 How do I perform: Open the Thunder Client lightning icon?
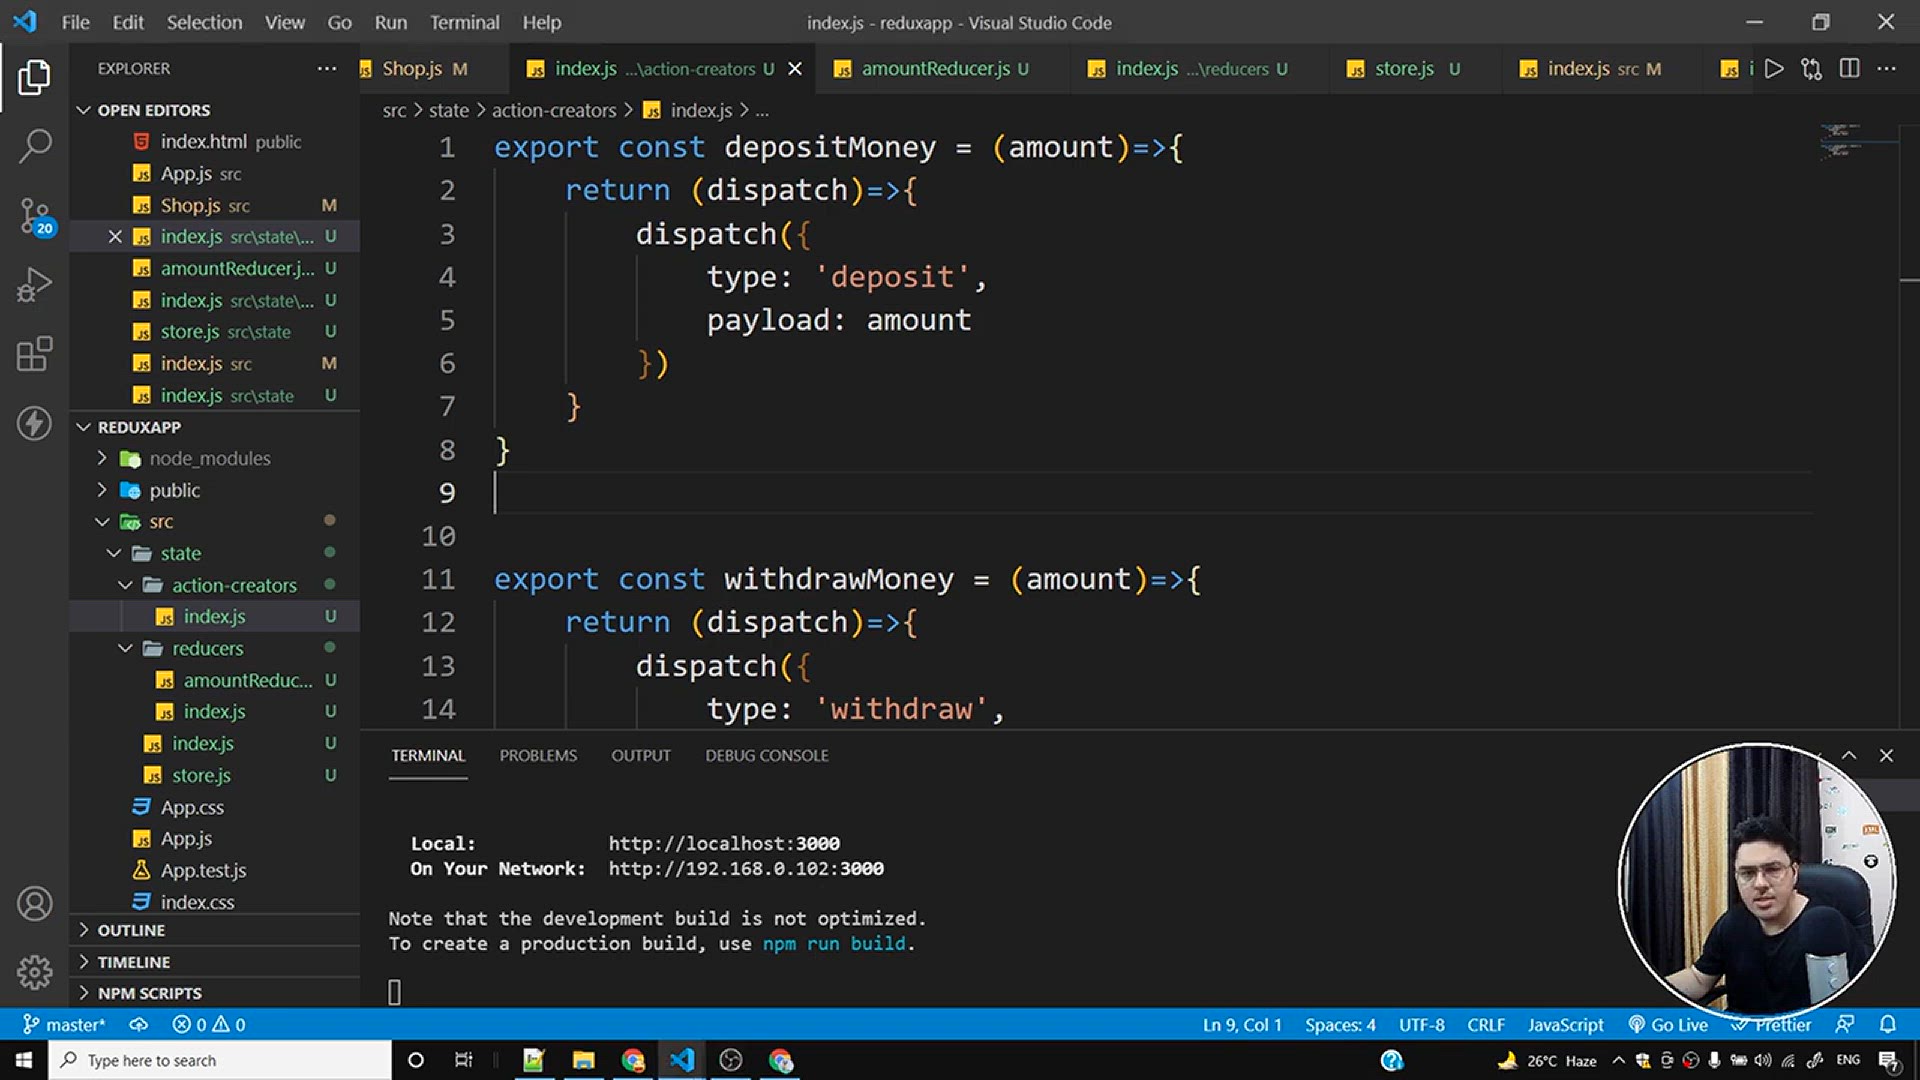34,423
